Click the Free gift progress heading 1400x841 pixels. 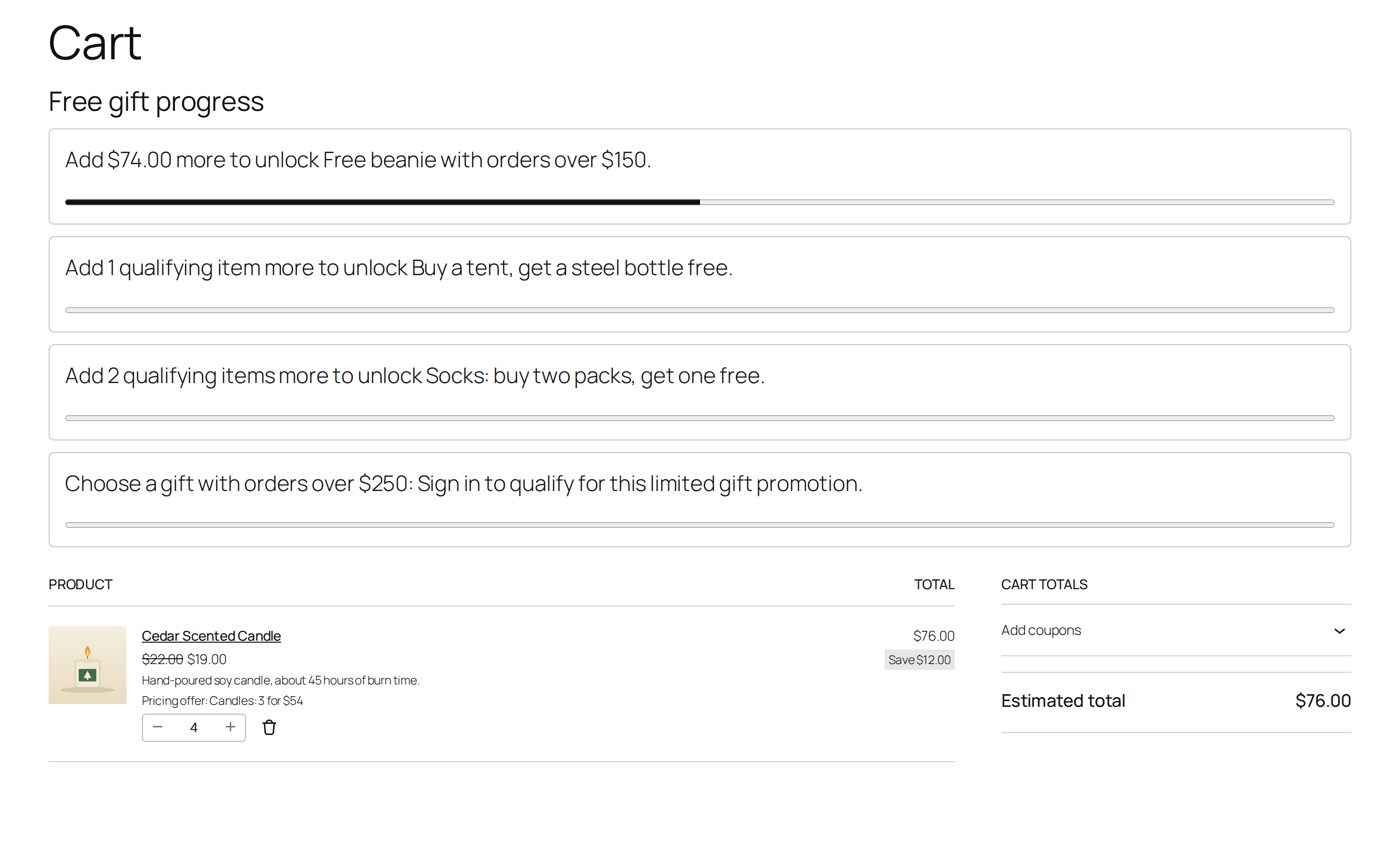pos(156,102)
